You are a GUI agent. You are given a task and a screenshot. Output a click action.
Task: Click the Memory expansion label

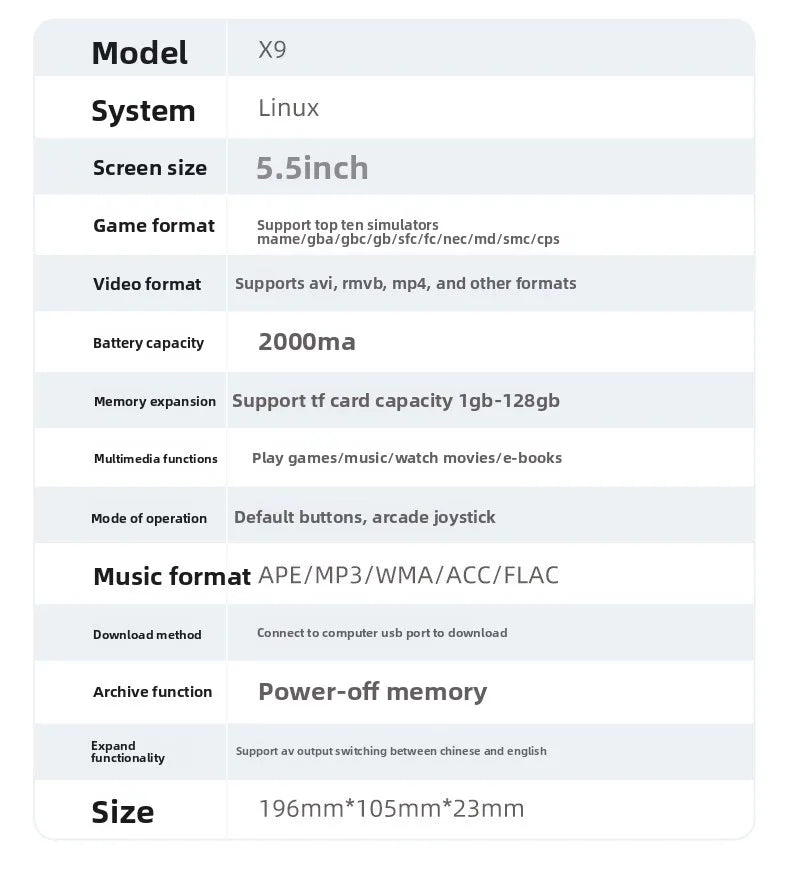155,401
